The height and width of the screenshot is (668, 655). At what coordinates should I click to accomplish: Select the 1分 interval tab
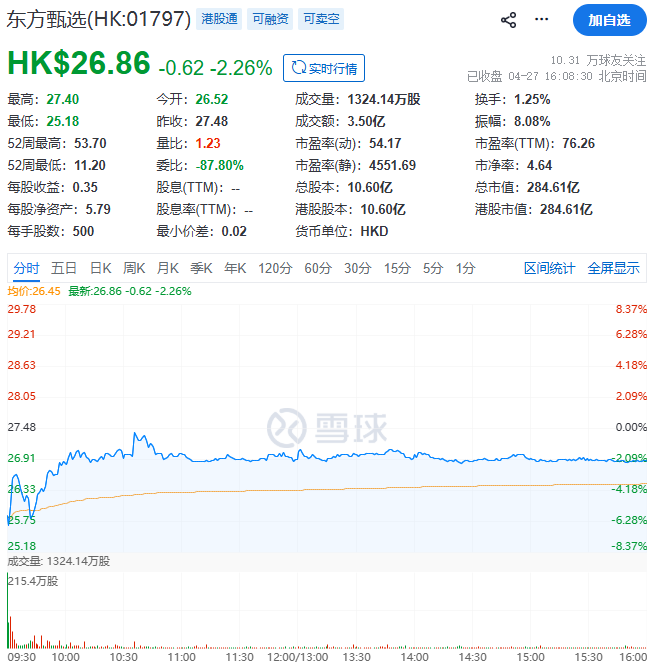click(465, 268)
